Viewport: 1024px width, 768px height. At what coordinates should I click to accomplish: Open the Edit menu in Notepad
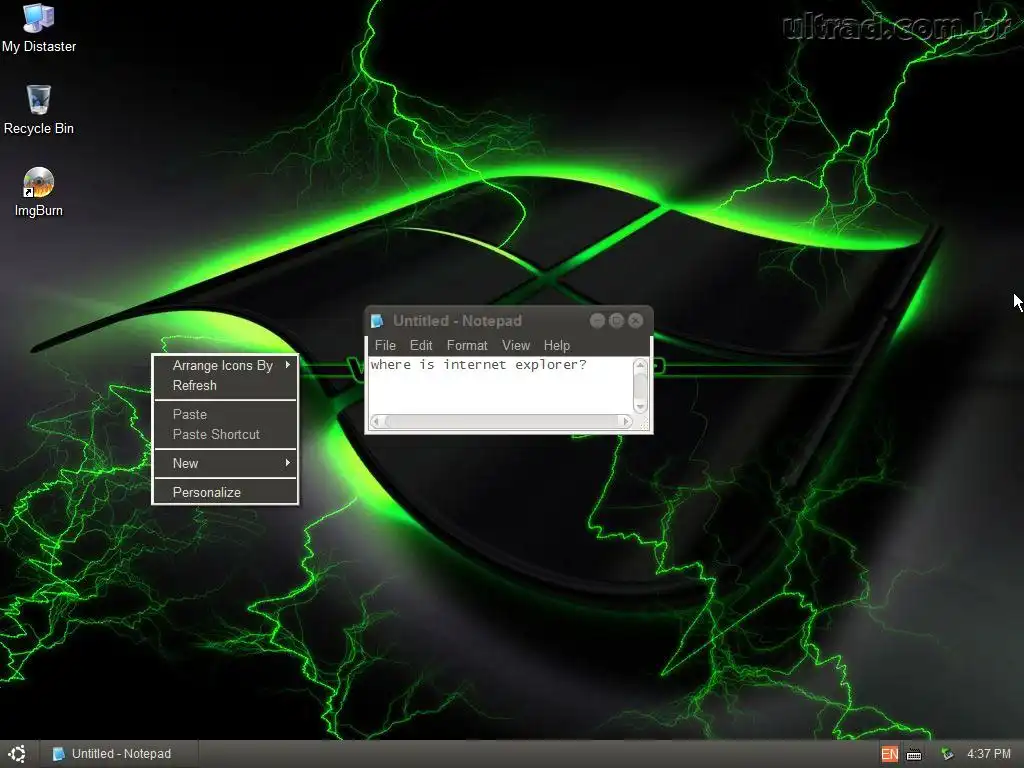coord(421,345)
